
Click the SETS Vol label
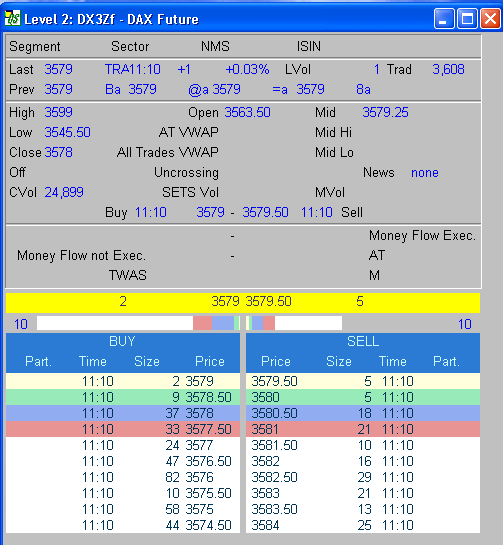[x=190, y=192]
